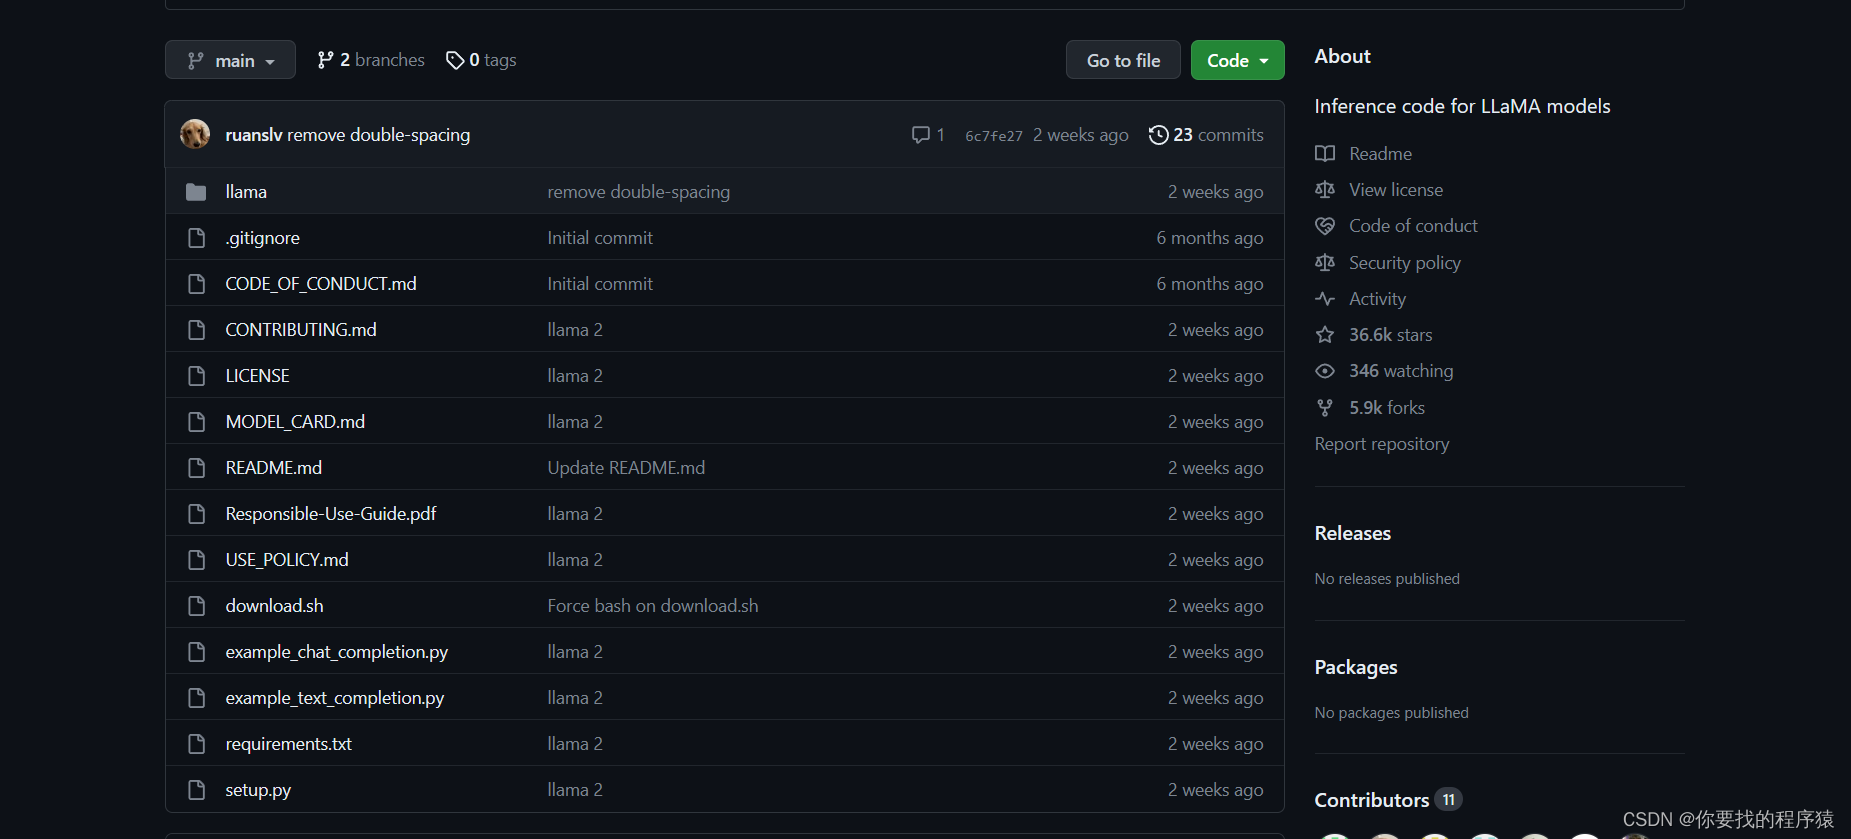Viewport: 1851px width, 839px height.
Task: Open the llama folder
Action: [x=246, y=191]
